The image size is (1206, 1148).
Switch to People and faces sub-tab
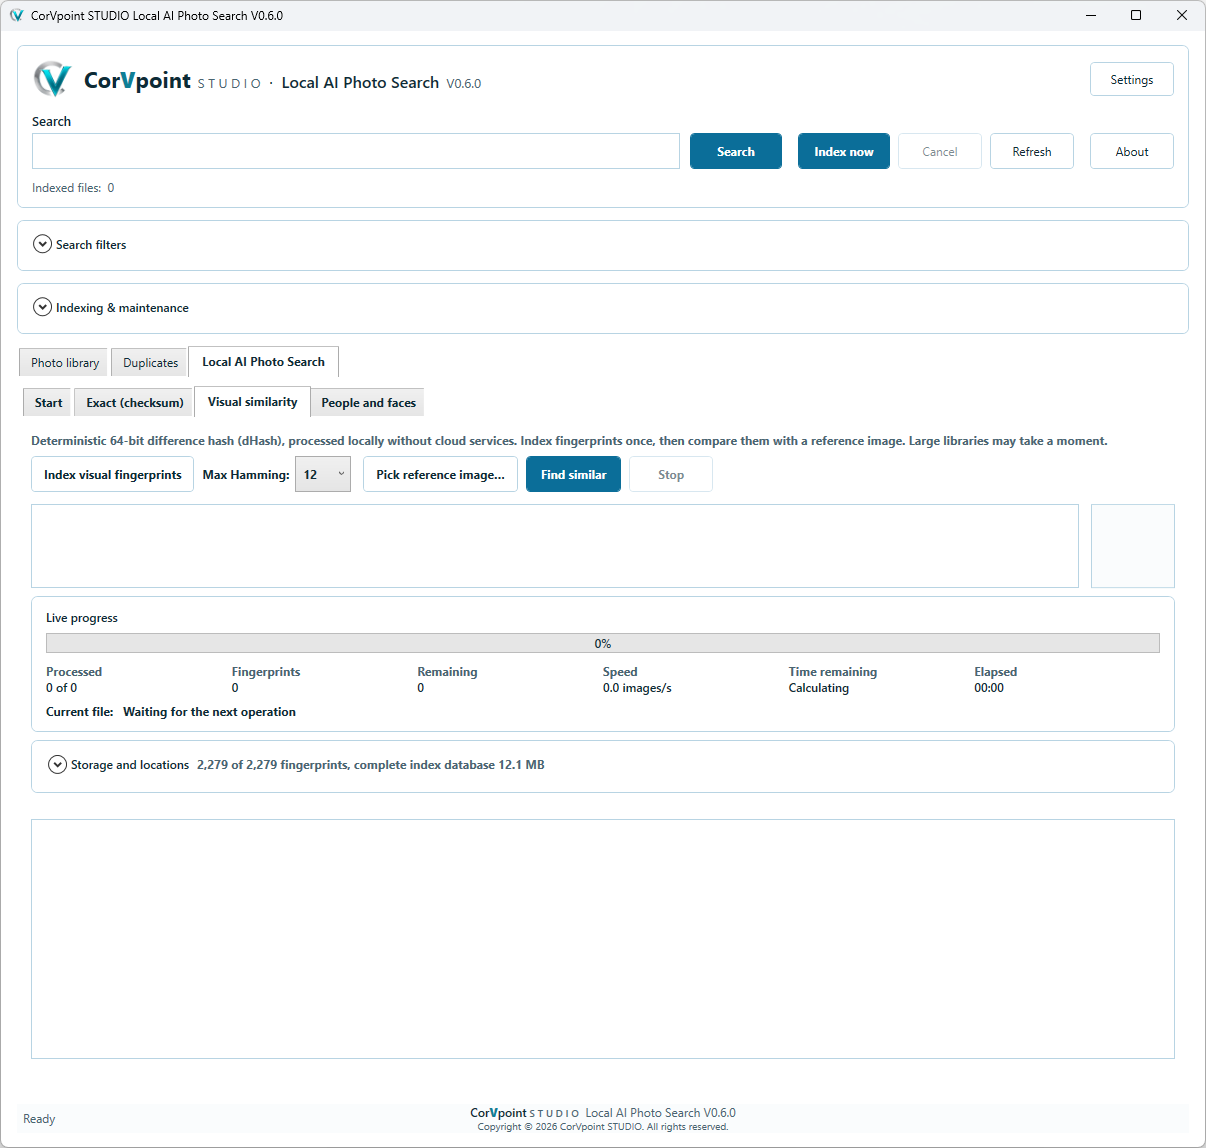[368, 402]
